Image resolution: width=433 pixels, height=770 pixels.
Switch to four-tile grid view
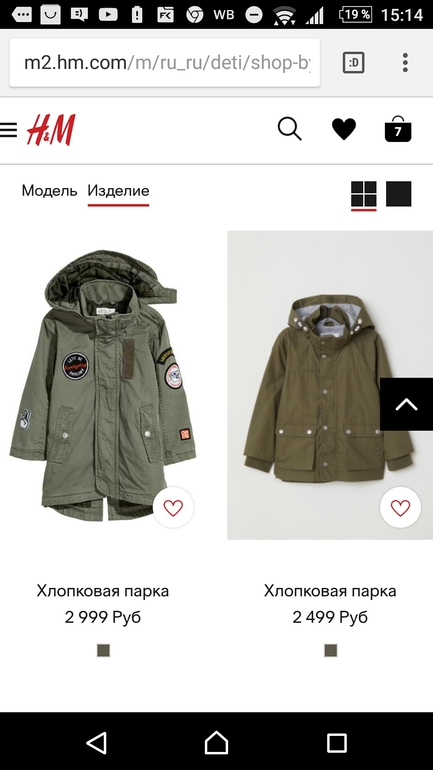pyautogui.click(x=364, y=194)
